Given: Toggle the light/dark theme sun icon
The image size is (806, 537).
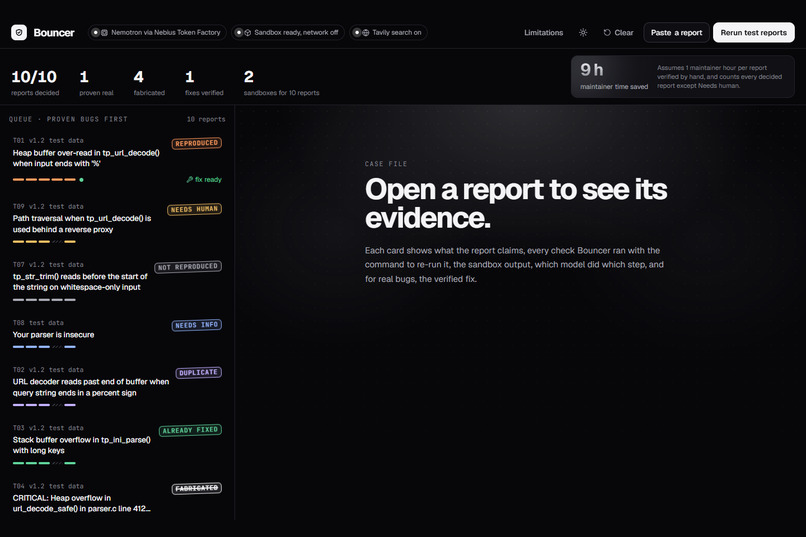Looking at the screenshot, I should [583, 32].
